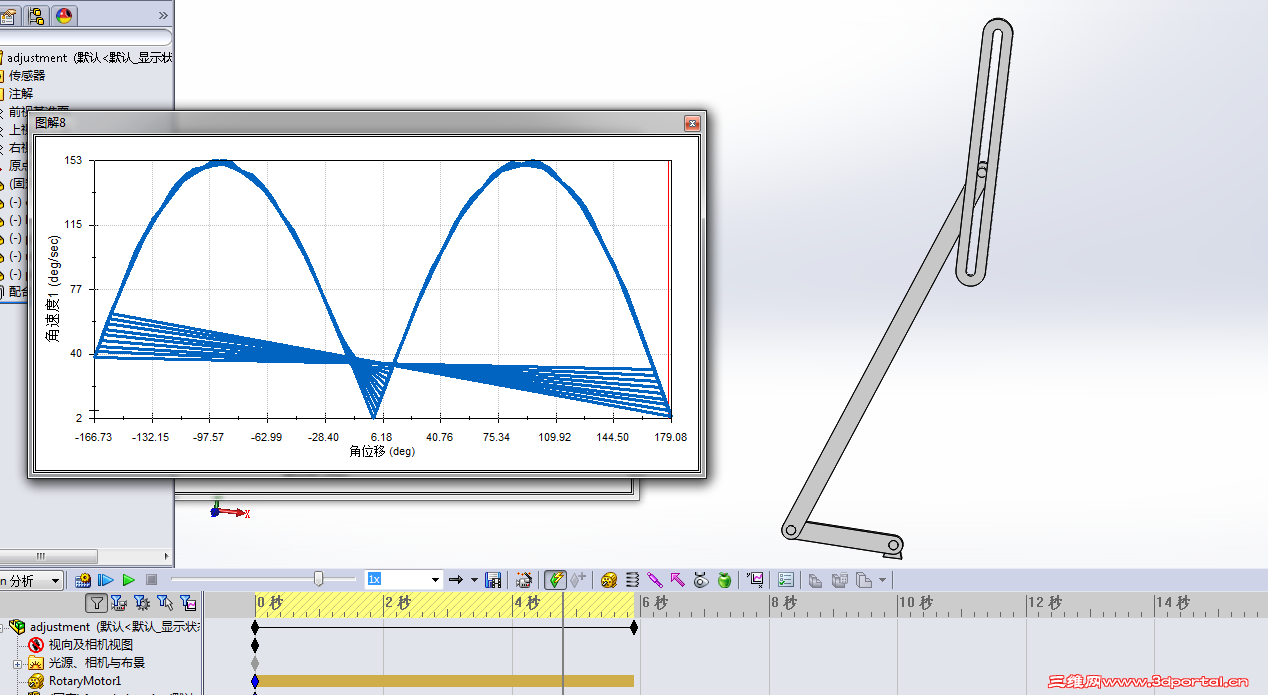Open Motion Study Properties icon
The image size is (1268, 695).
click(x=786, y=580)
